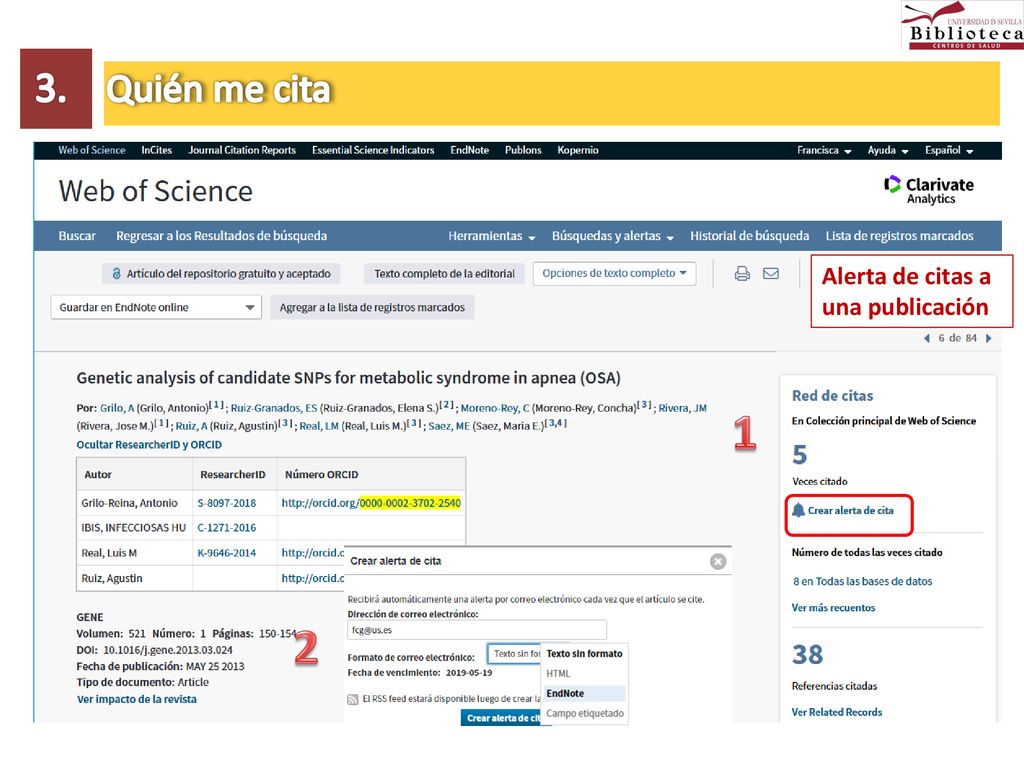This screenshot has height=768, width=1024.
Task: Click Crear alerta de cita link
Action: pos(850,511)
